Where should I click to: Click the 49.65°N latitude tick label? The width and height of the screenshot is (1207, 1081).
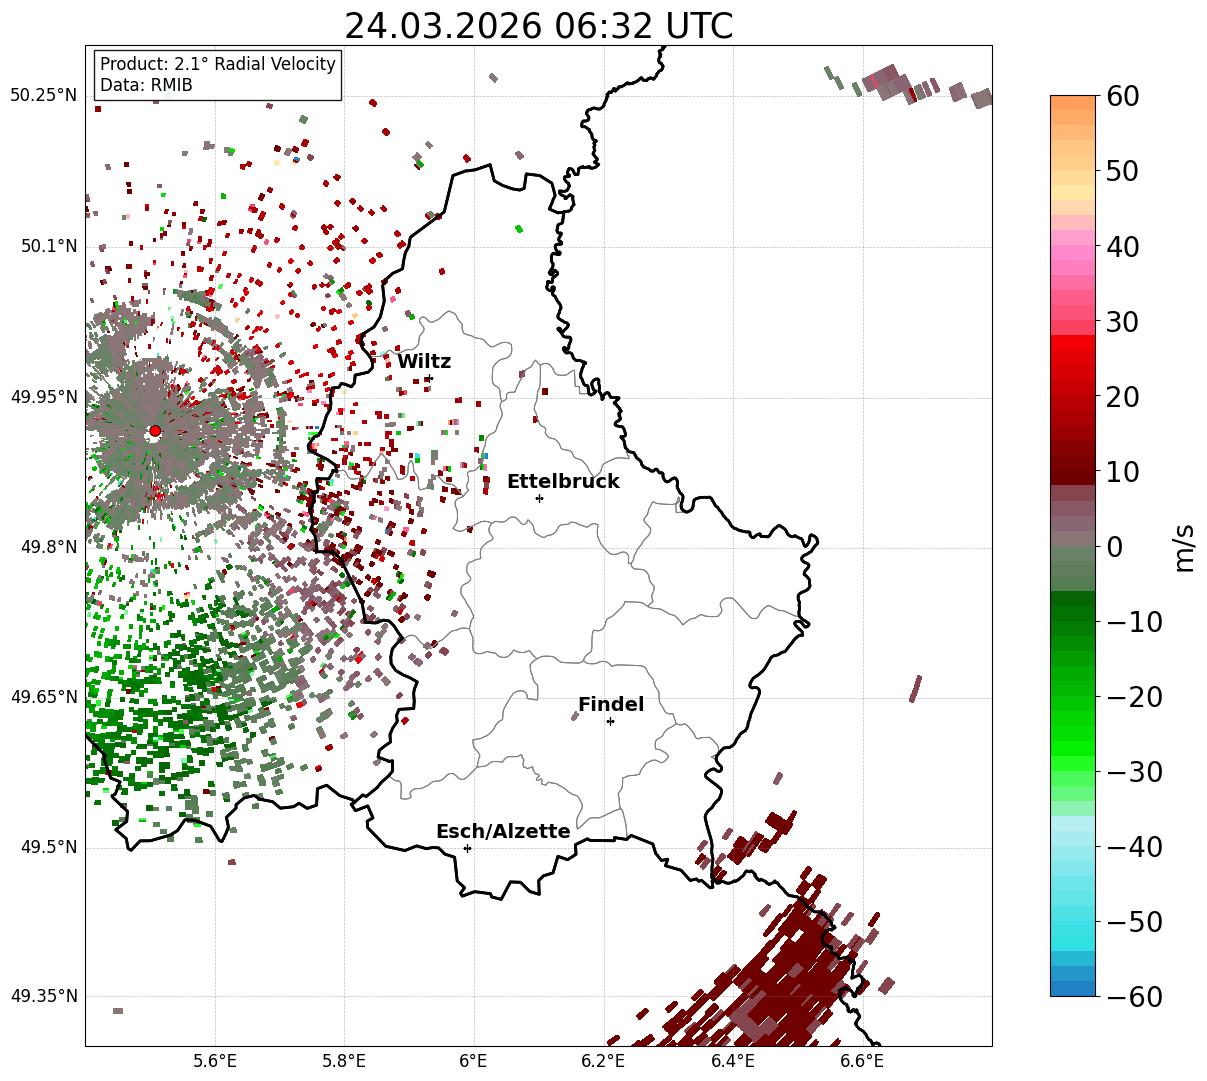[43, 697]
